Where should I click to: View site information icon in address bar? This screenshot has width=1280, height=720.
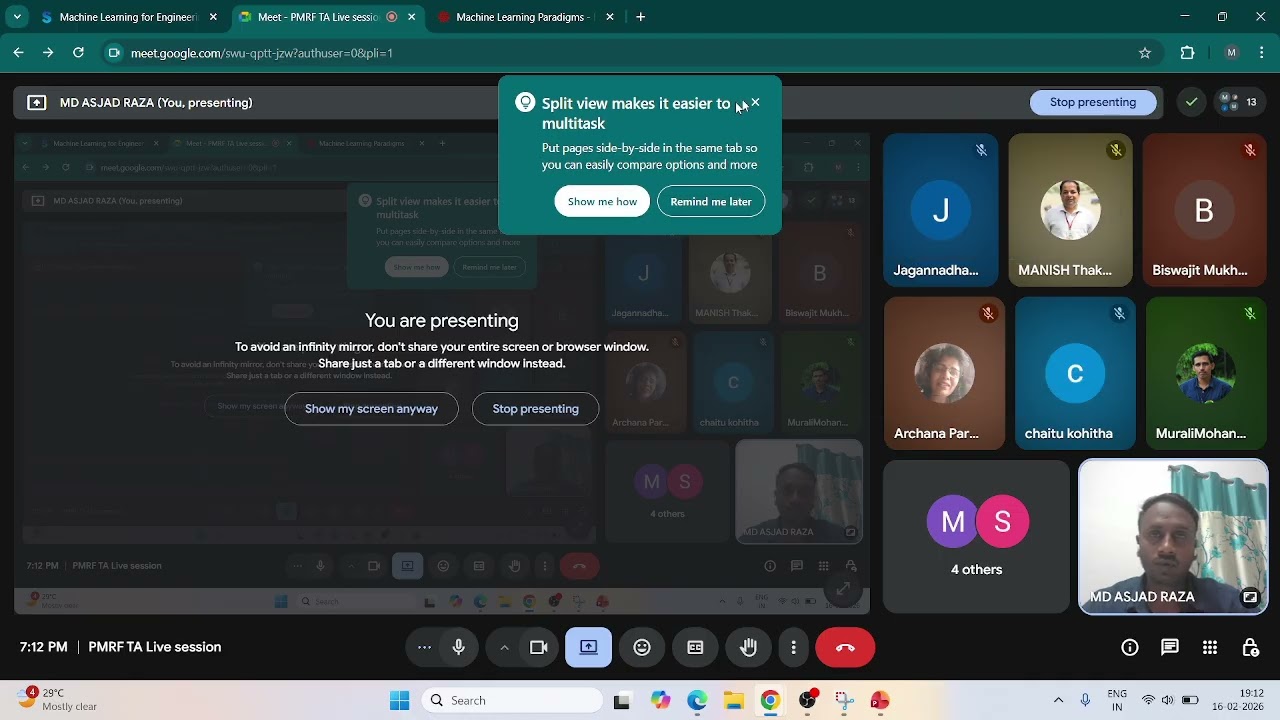[113, 53]
